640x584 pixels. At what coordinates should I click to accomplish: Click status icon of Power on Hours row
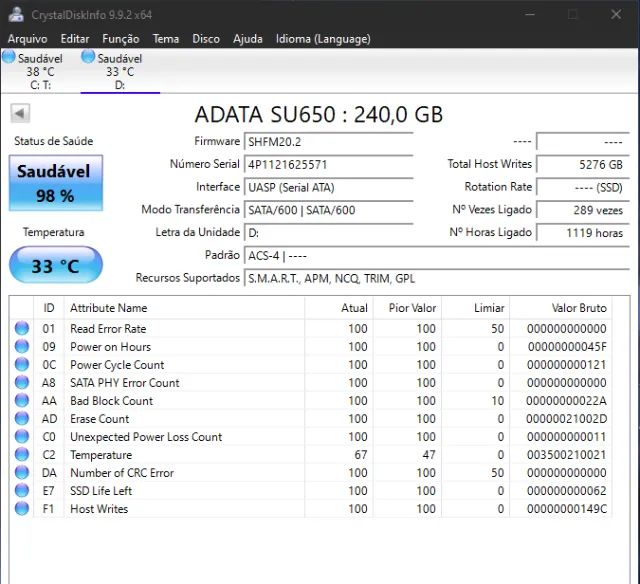[22, 346]
